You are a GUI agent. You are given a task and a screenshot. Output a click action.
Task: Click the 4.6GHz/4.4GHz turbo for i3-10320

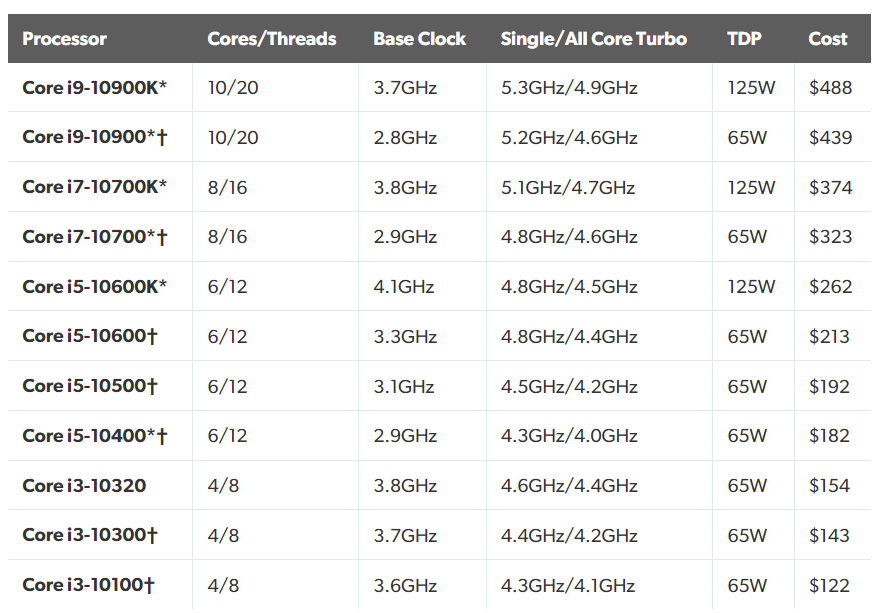[569, 486]
